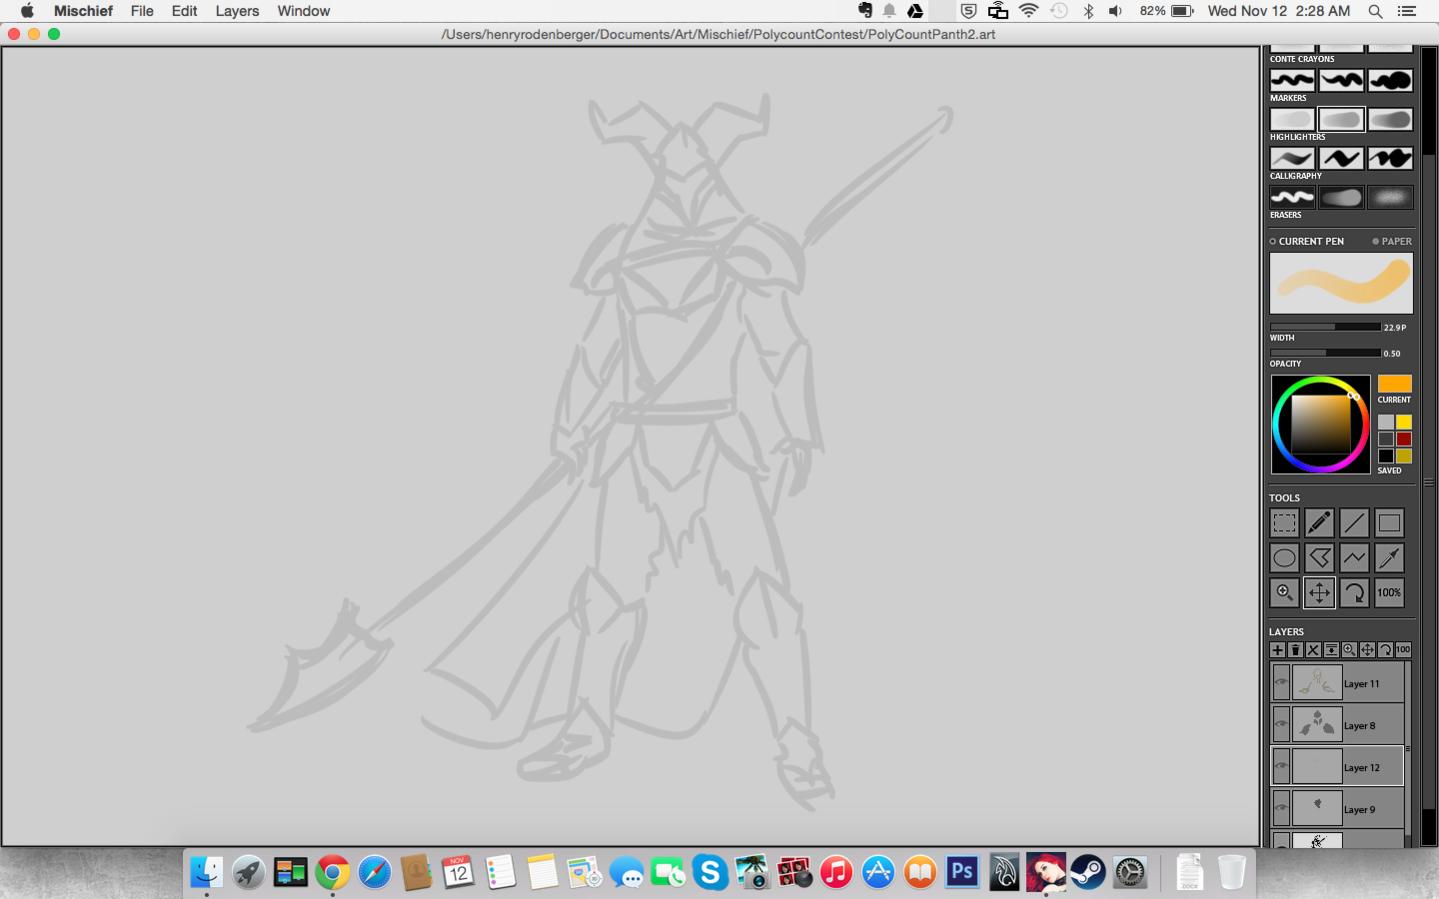Click the layer rotate icon
The width and height of the screenshot is (1439, 899).
point(1385,650)
